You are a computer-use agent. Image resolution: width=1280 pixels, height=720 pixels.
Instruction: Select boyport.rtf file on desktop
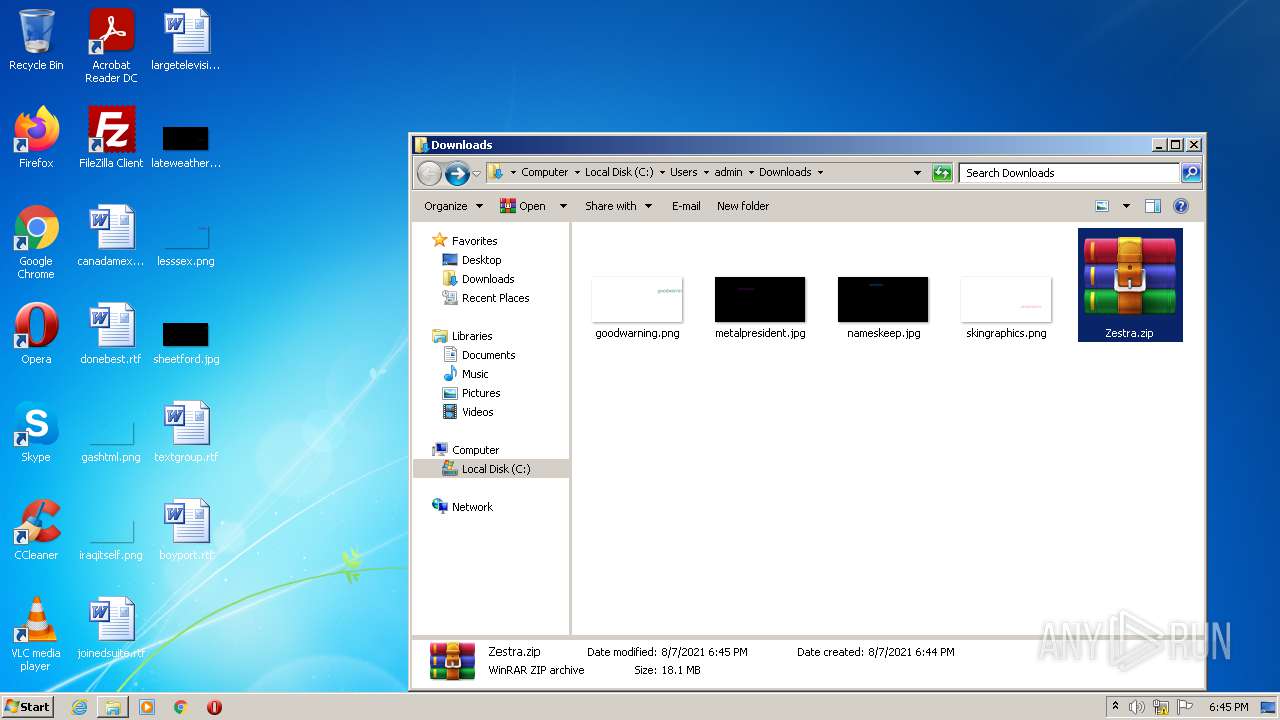pyautogui.click(x=186, y=530)
